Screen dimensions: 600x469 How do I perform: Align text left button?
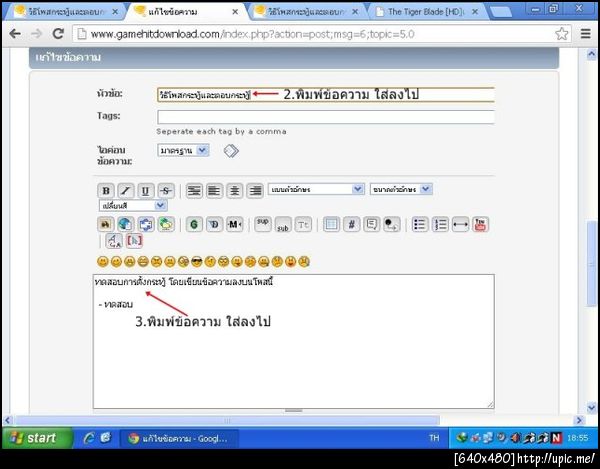tap(214, 191)
